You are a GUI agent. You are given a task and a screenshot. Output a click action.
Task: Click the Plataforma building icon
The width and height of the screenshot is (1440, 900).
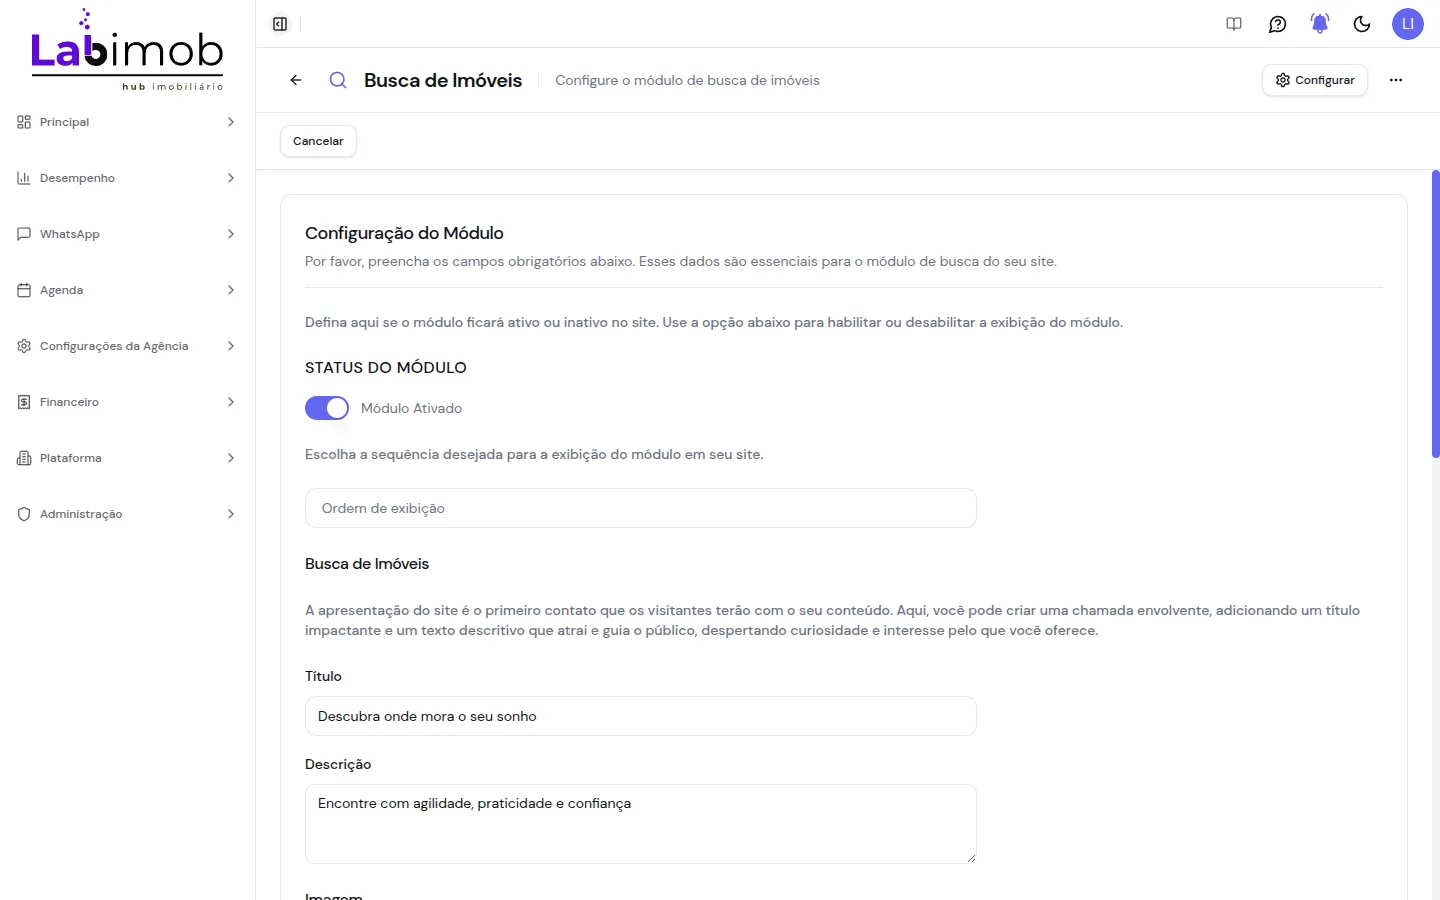coord(24,458)
